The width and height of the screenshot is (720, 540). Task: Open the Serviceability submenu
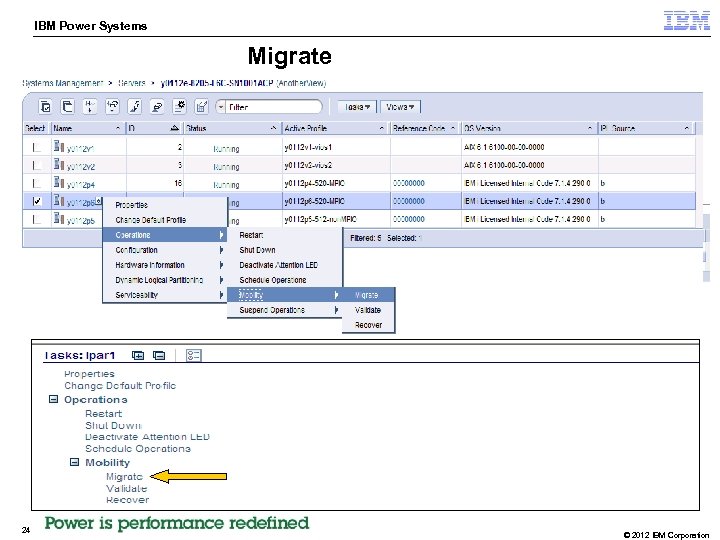[x=165, y=295]
